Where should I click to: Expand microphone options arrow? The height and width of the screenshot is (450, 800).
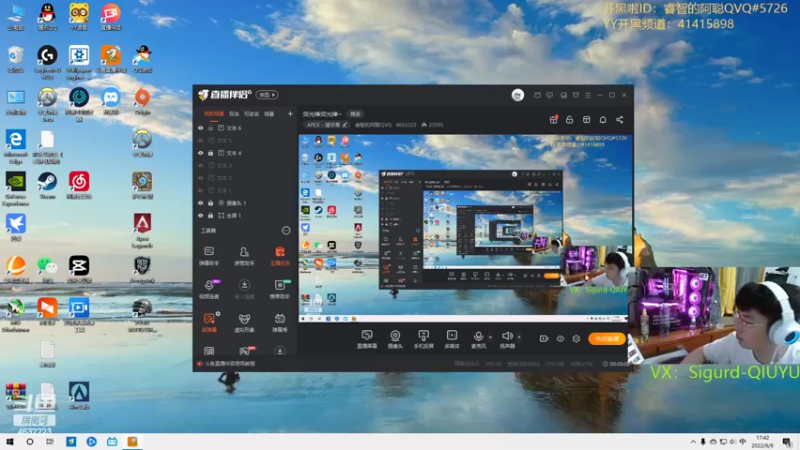point(490,337)
